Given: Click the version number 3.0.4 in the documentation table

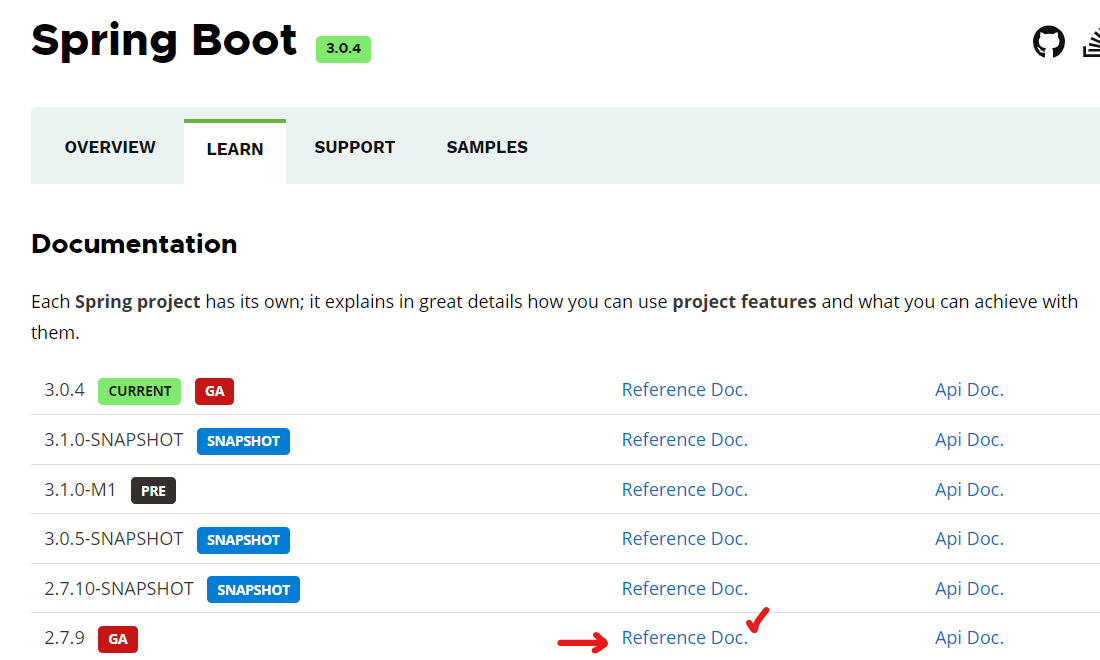Looking at the screenshot, I should 65,390.
